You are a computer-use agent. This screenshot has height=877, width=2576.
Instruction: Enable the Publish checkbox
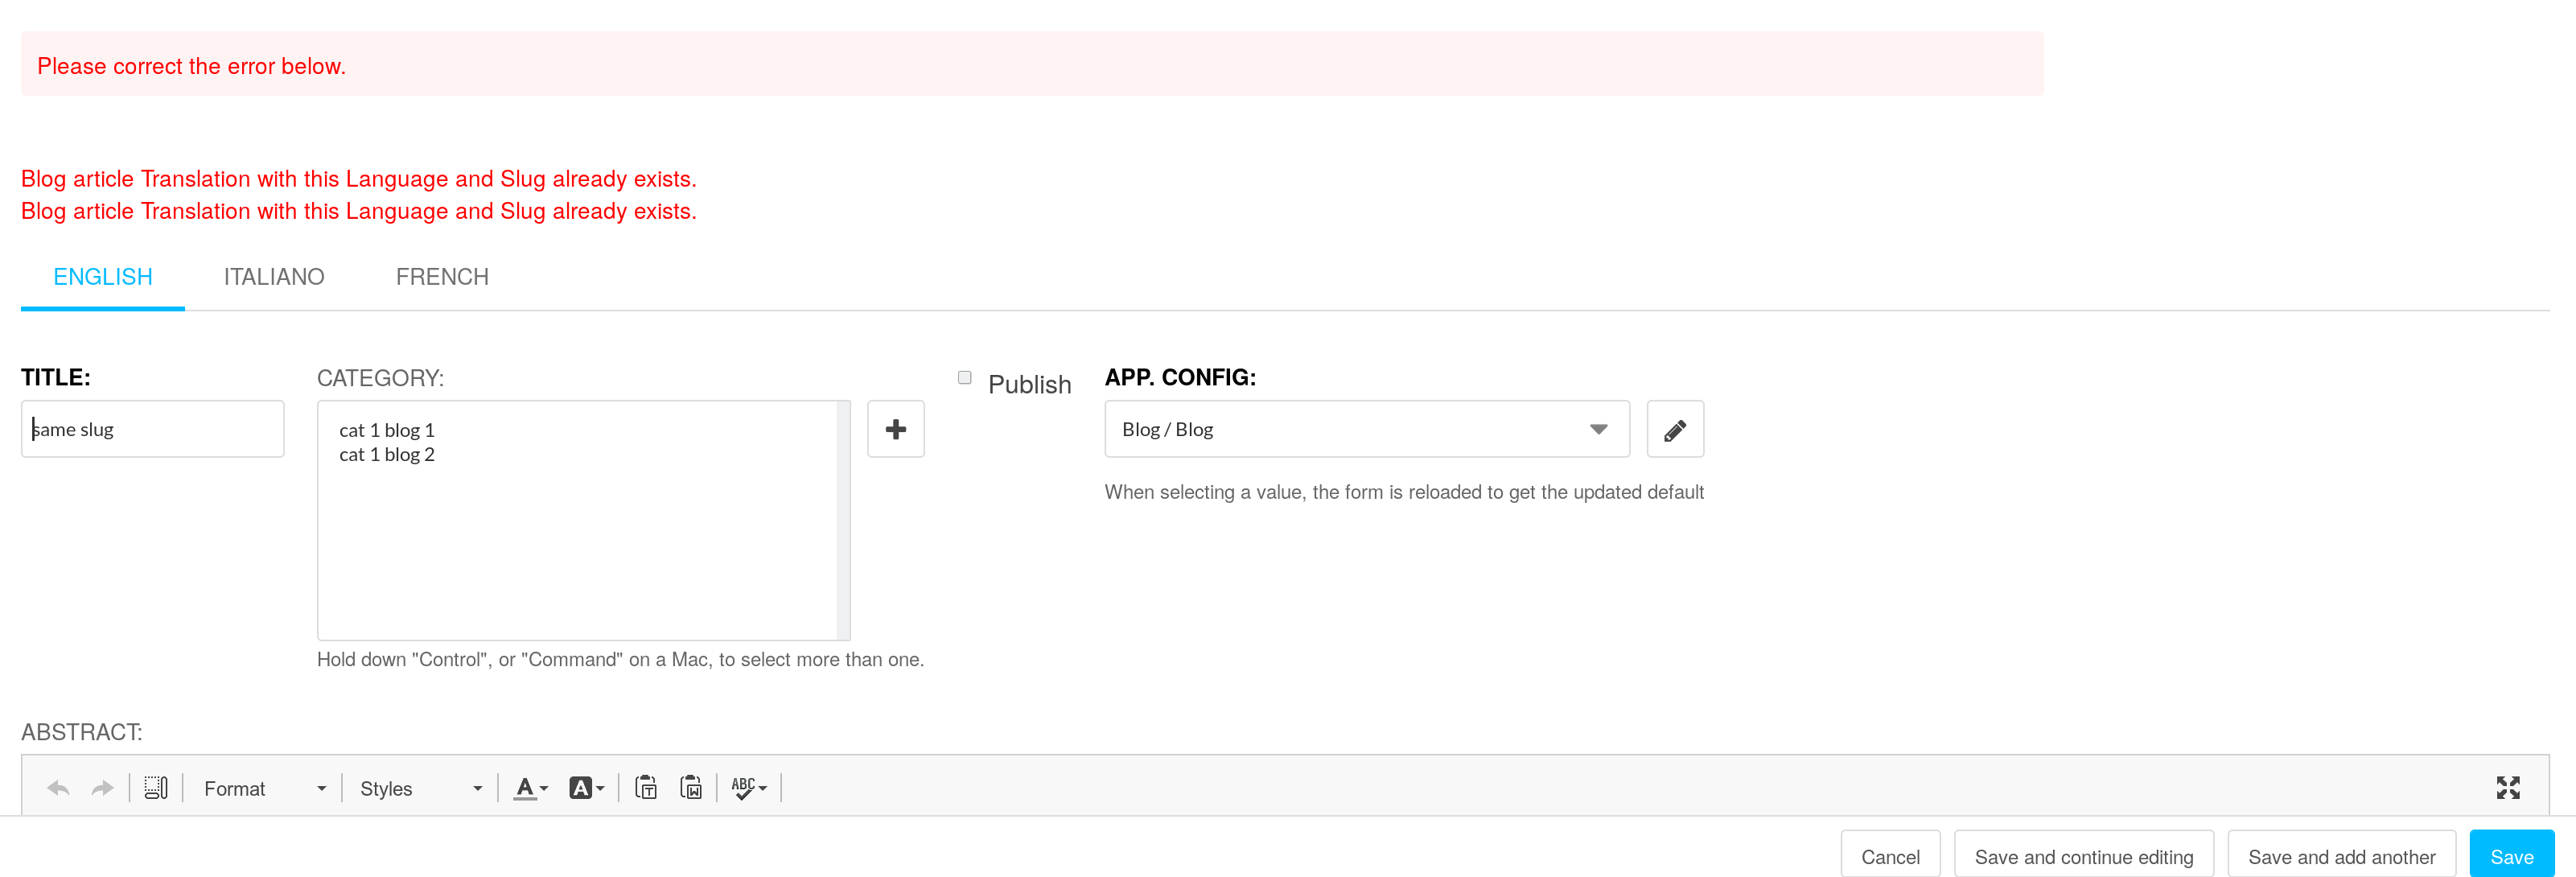tap(963, 377)
